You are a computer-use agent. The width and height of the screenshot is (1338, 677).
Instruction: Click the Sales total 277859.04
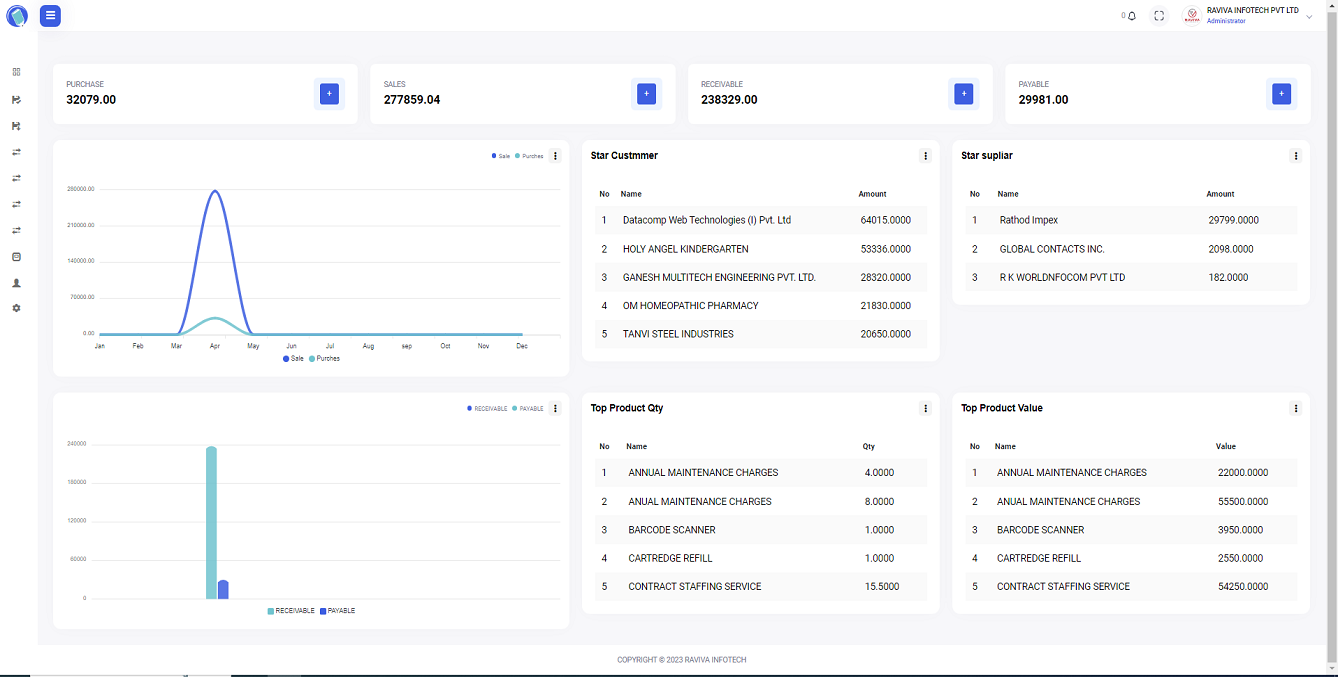click(412, 100)
